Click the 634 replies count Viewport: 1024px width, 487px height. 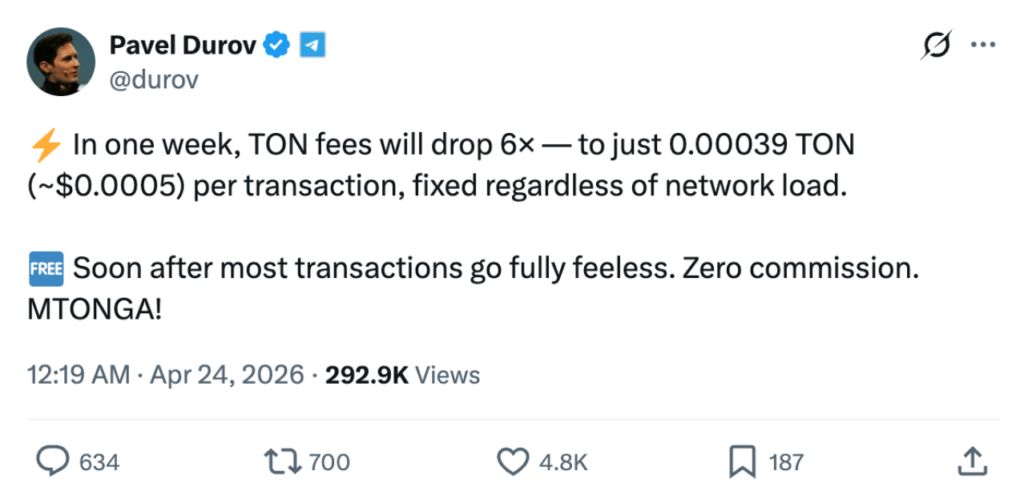[x=99, y=461]
